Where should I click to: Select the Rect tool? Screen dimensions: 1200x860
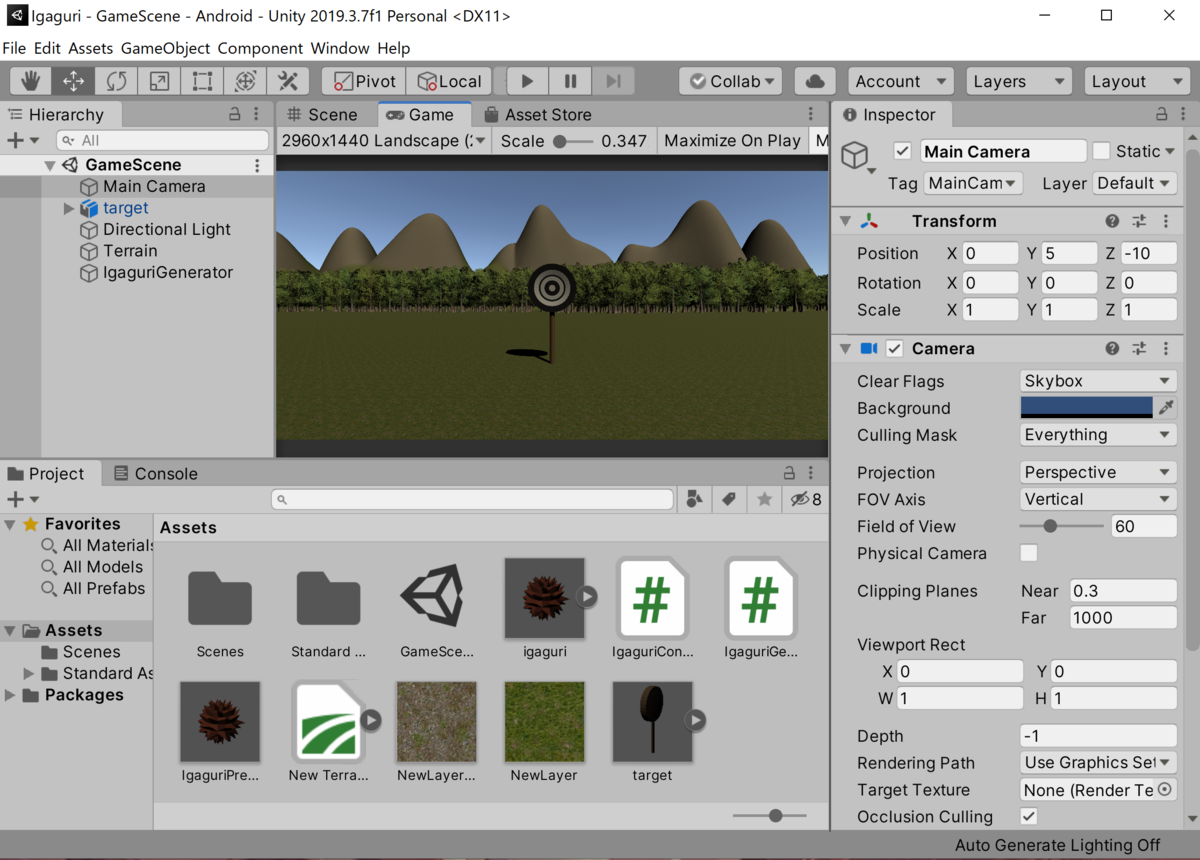(203, 81)
